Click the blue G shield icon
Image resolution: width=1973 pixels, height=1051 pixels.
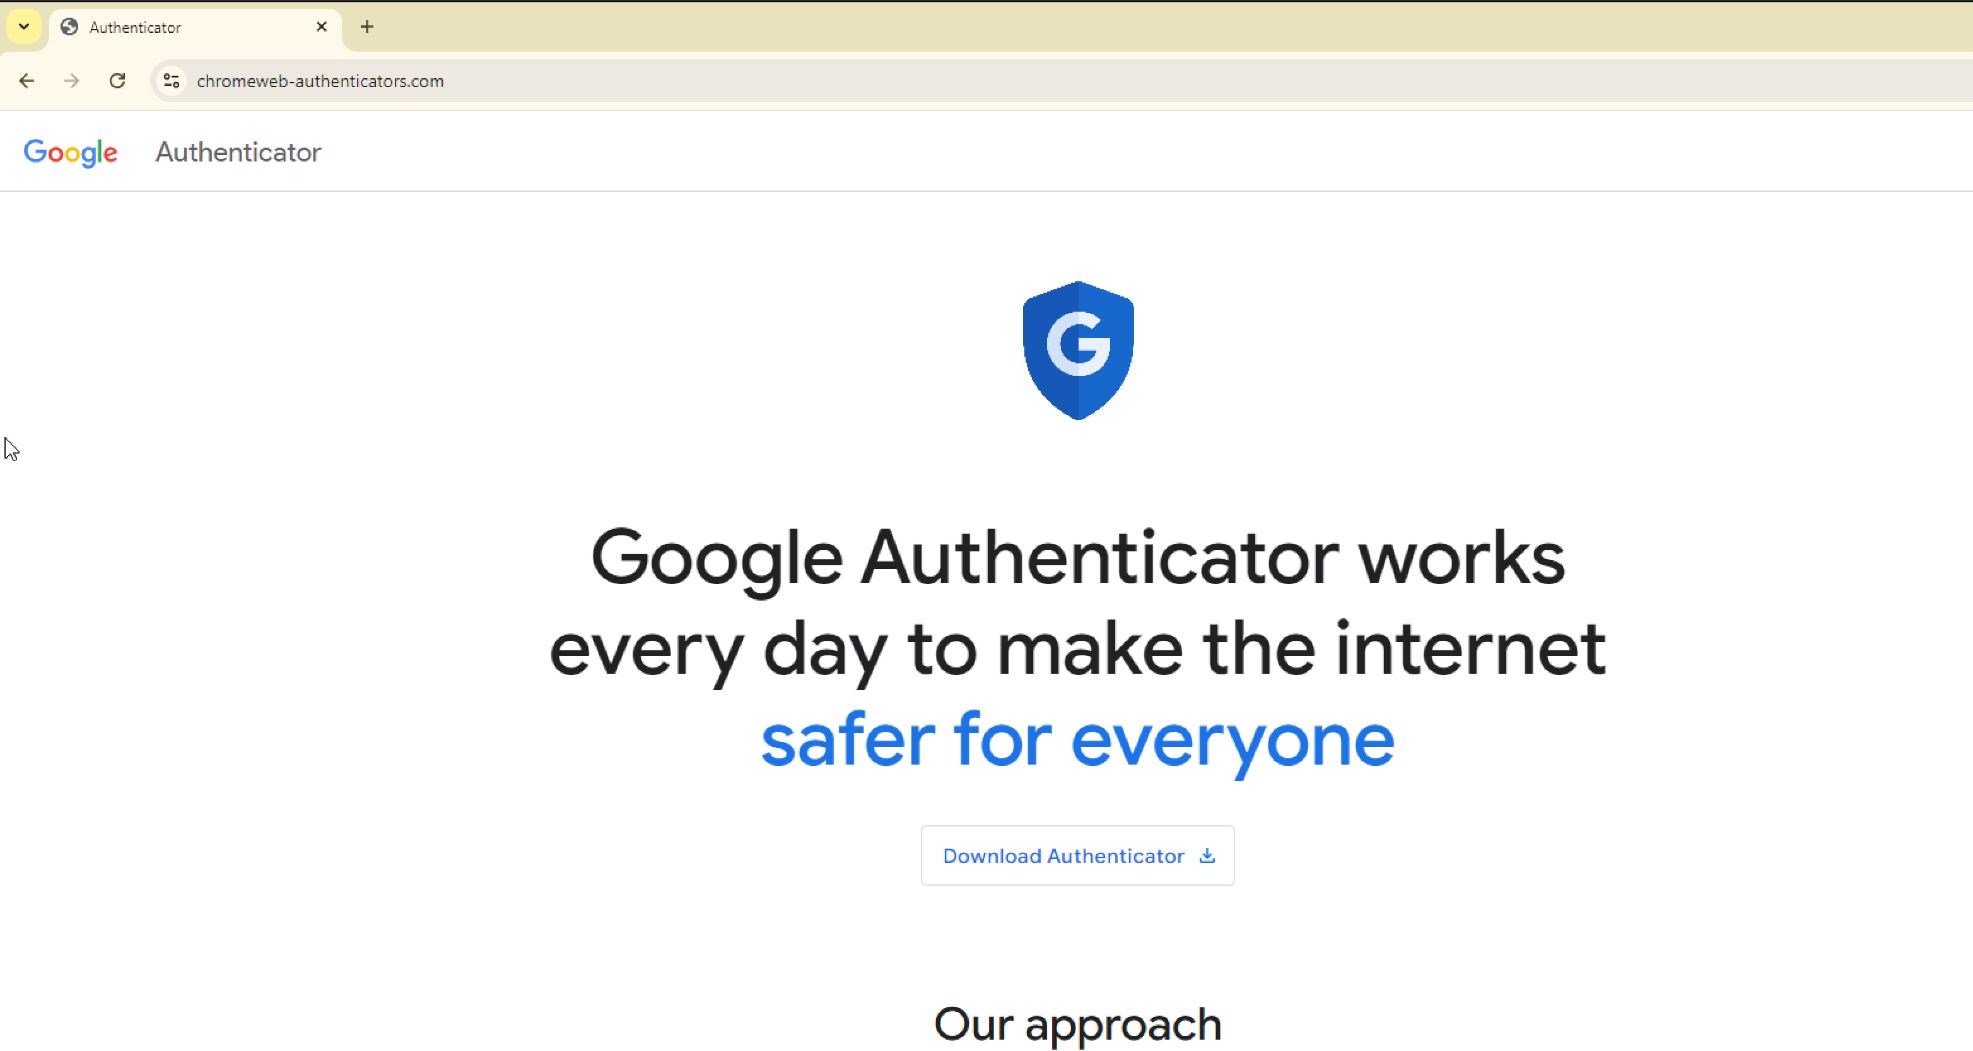pos(1078,350)
